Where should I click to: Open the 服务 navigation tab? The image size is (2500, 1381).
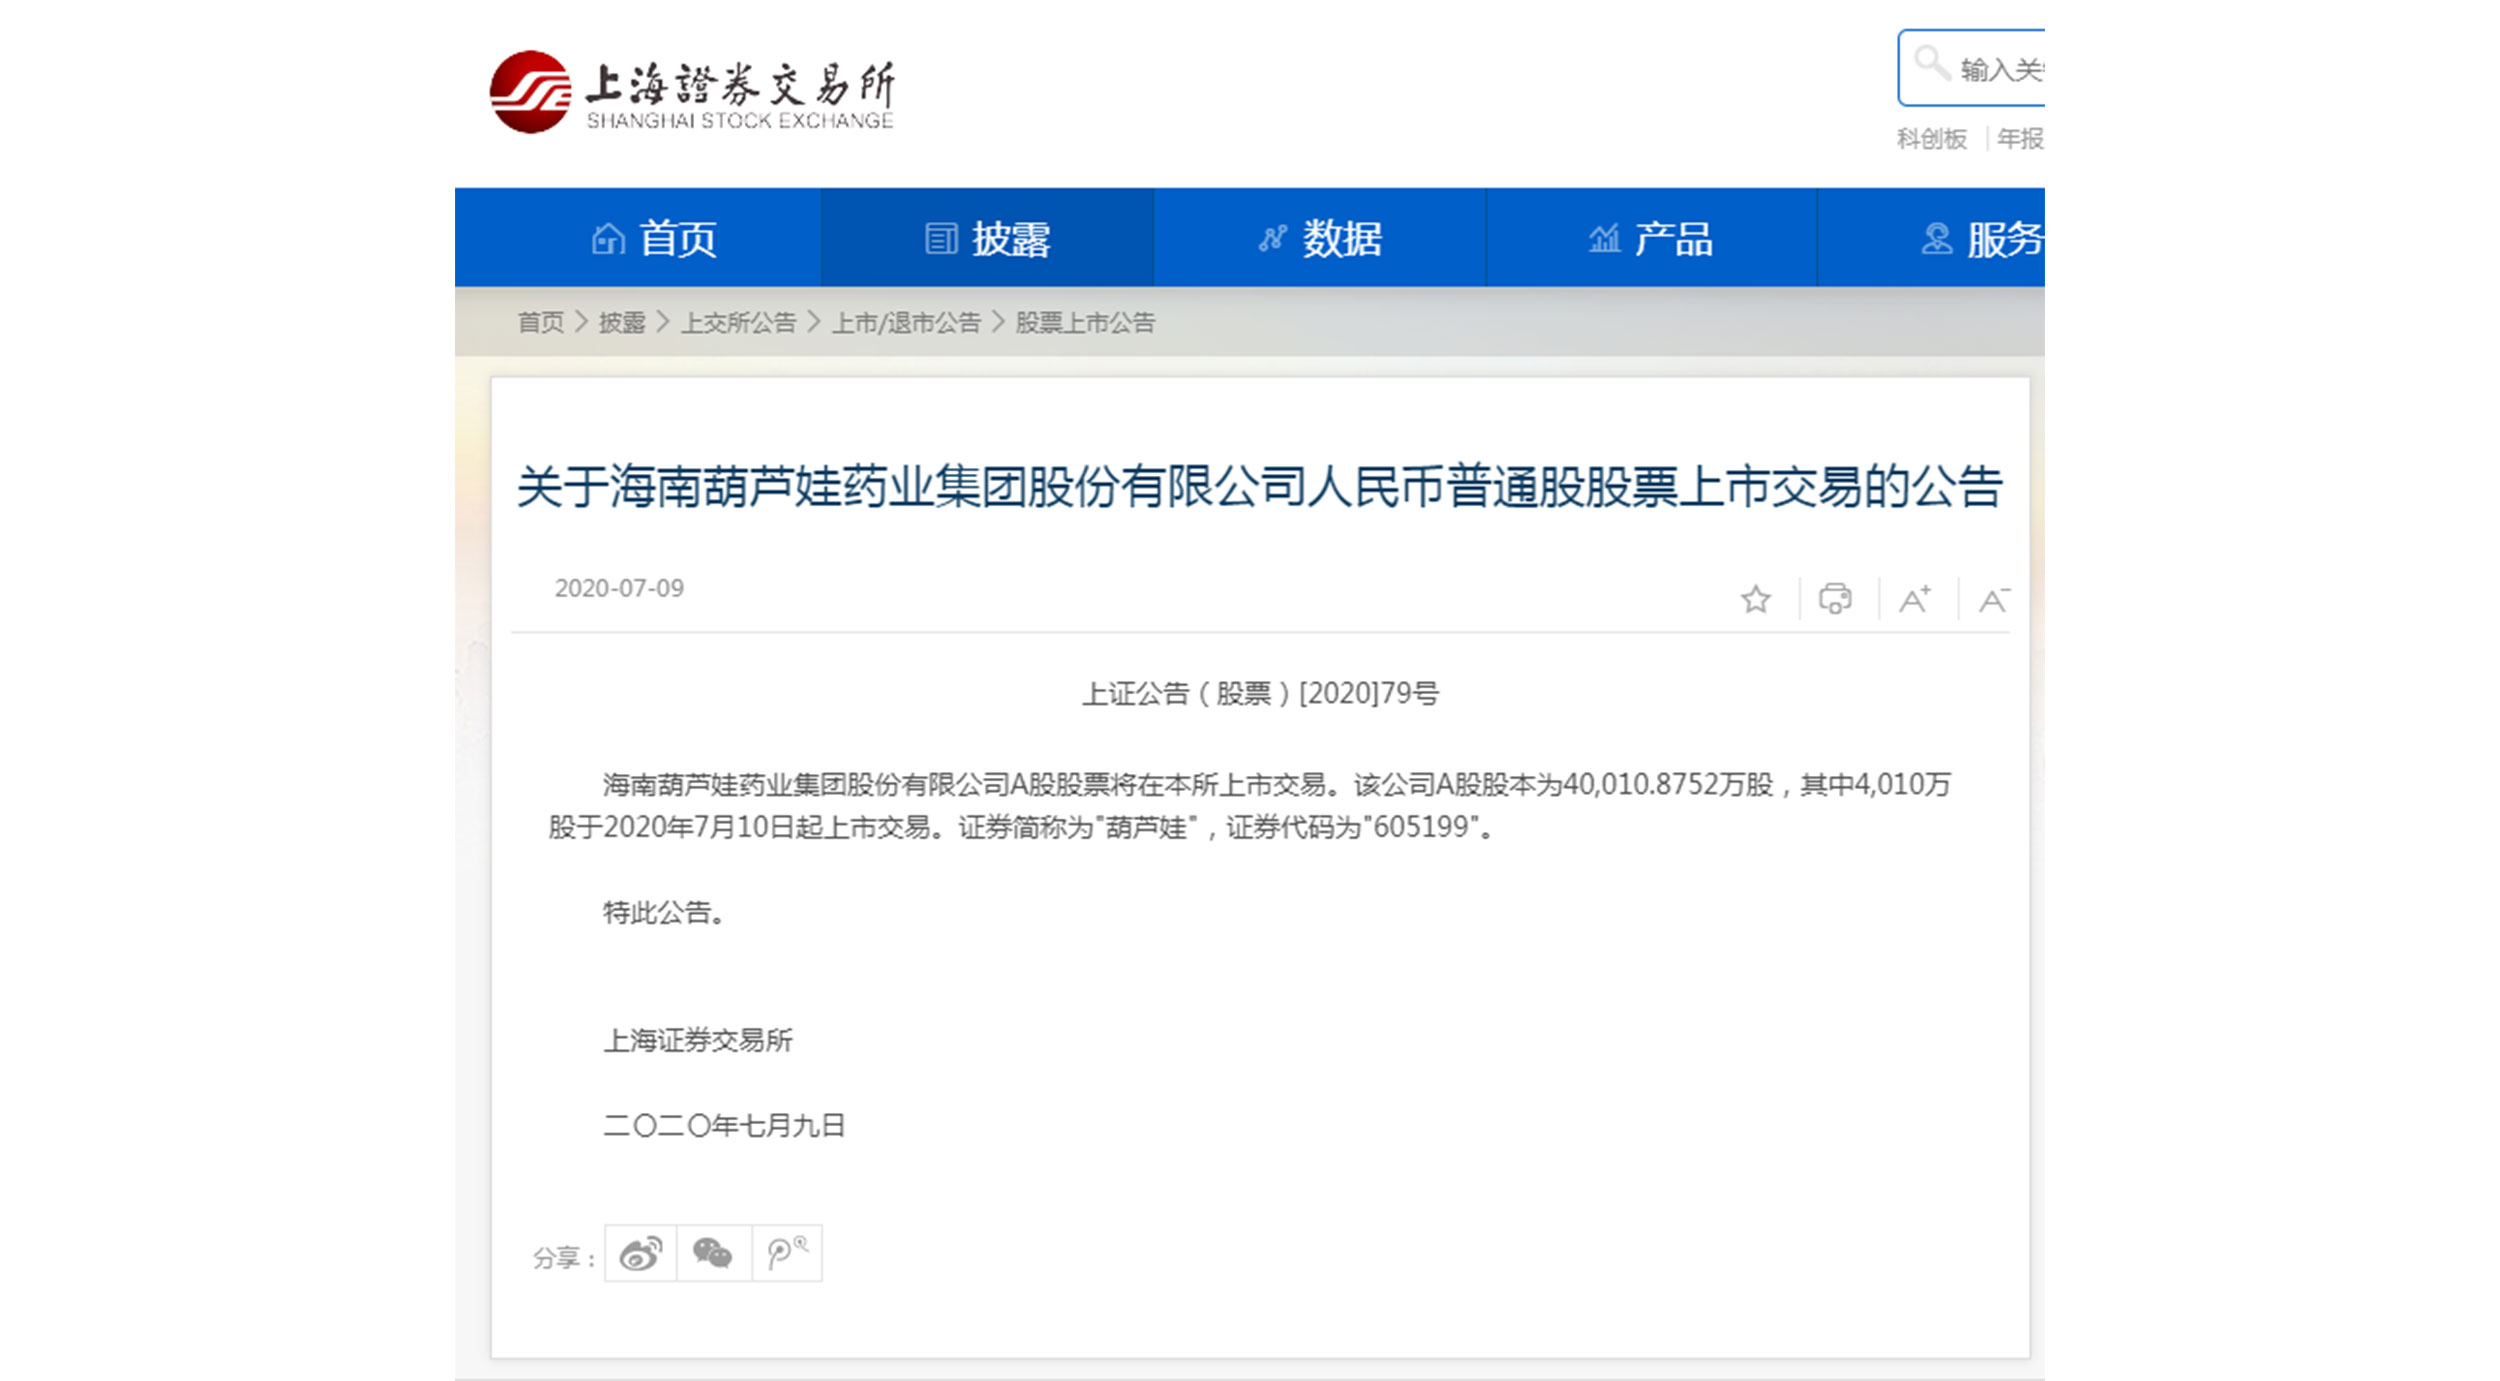click(x=1931, y=238)
